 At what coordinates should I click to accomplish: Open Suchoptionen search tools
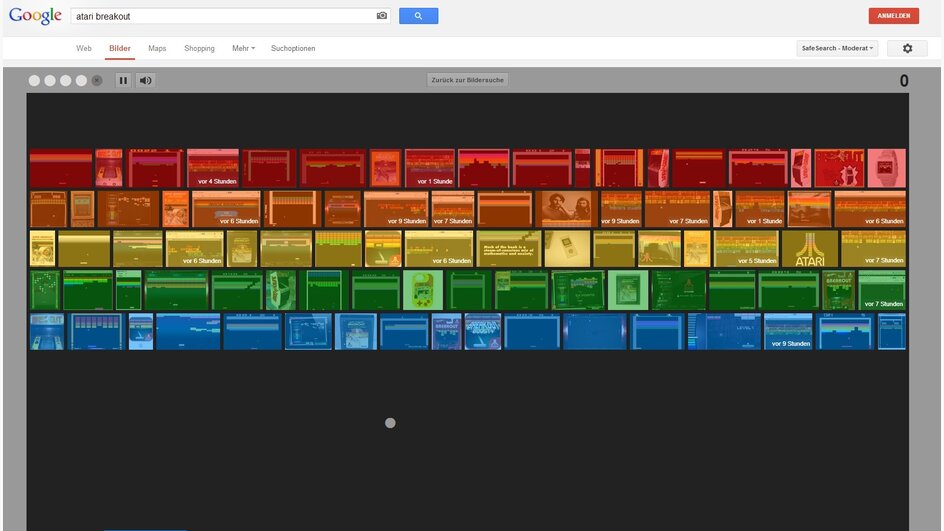pos(293,48)
